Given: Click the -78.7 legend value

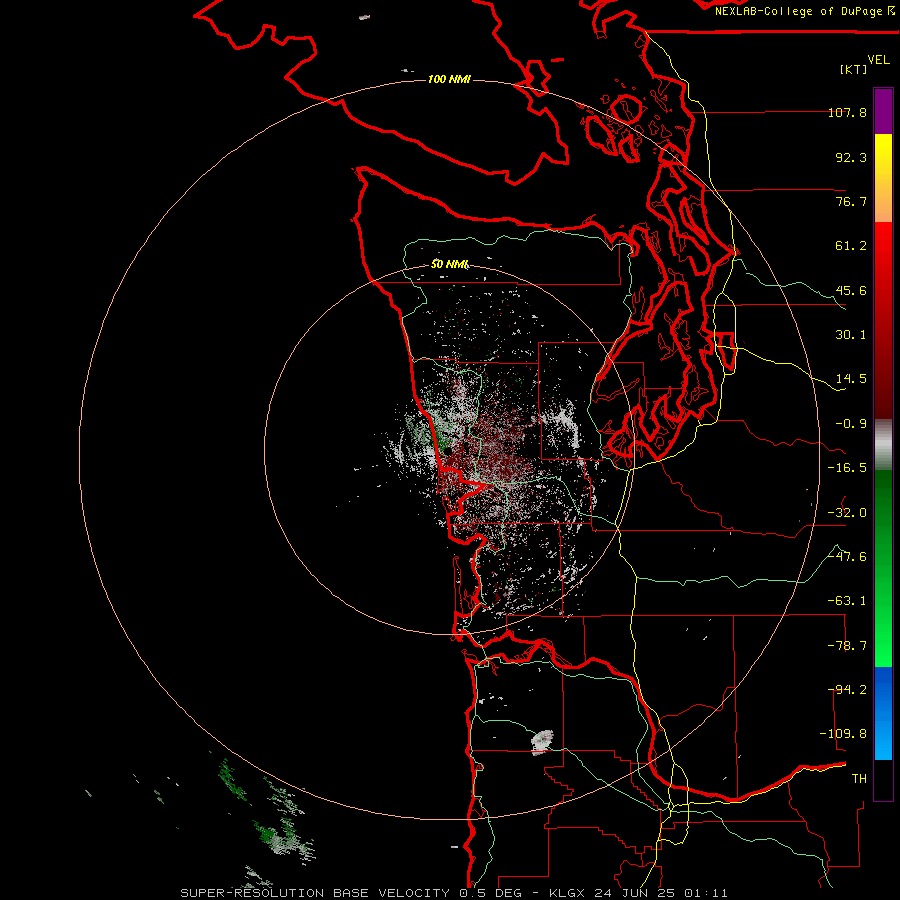Looking at the screenshot, I should tap(847, 646).
